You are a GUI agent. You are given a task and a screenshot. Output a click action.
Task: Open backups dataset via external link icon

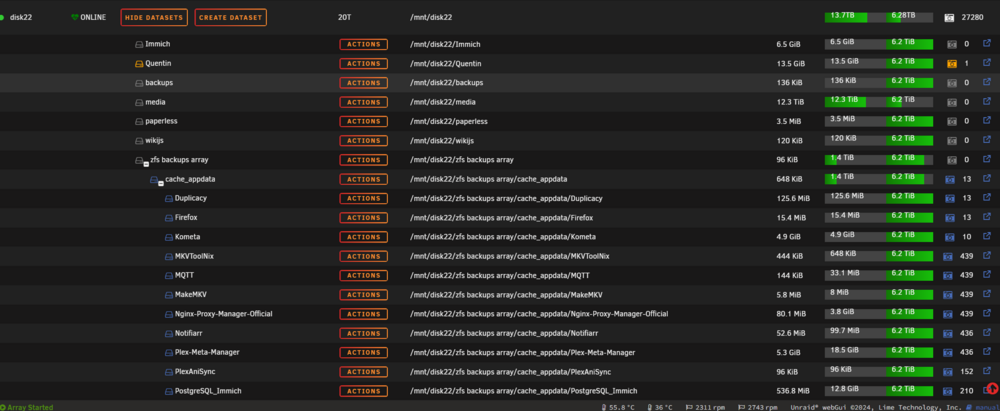click(987, 82)
